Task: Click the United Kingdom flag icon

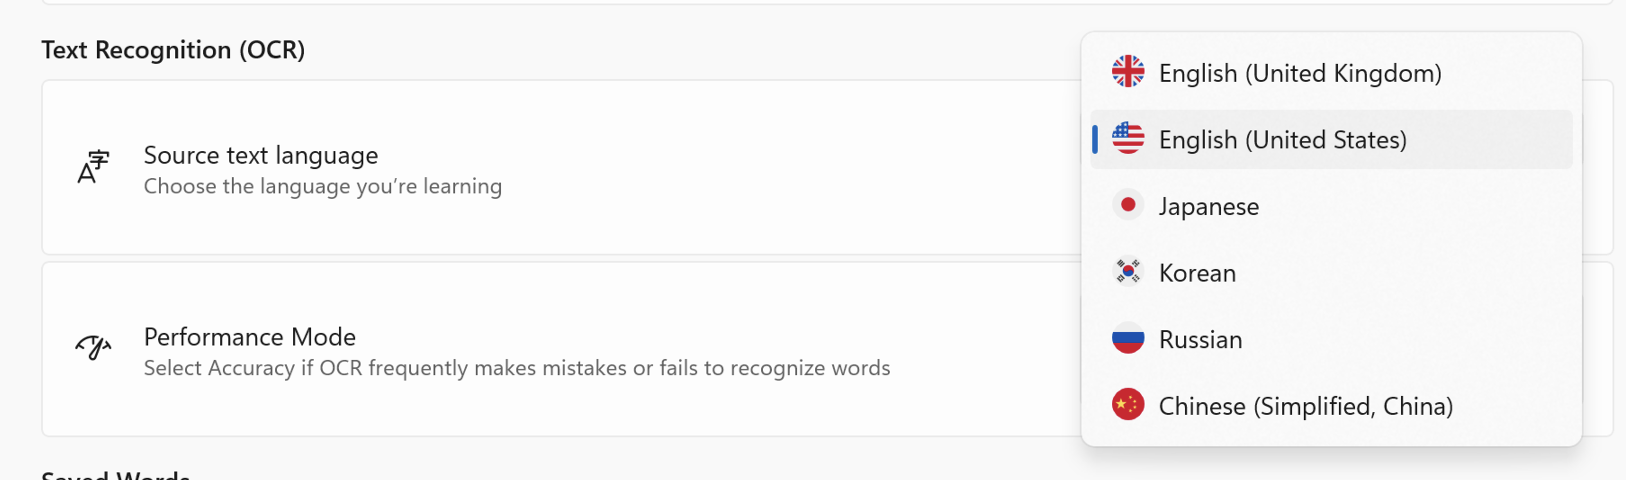Action: (x=1128, y=72)
